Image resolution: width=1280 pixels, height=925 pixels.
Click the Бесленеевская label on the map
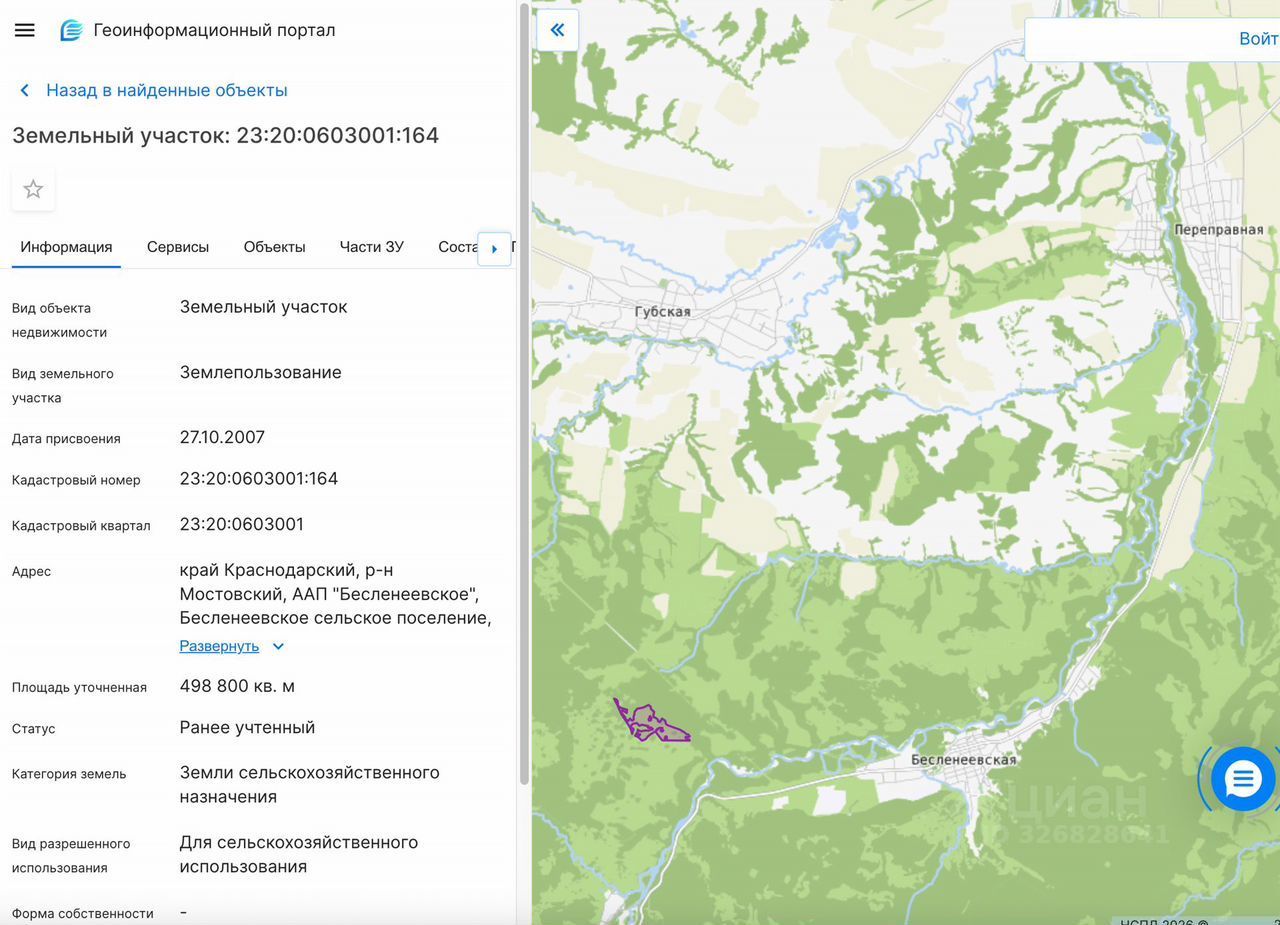(963, 760)
